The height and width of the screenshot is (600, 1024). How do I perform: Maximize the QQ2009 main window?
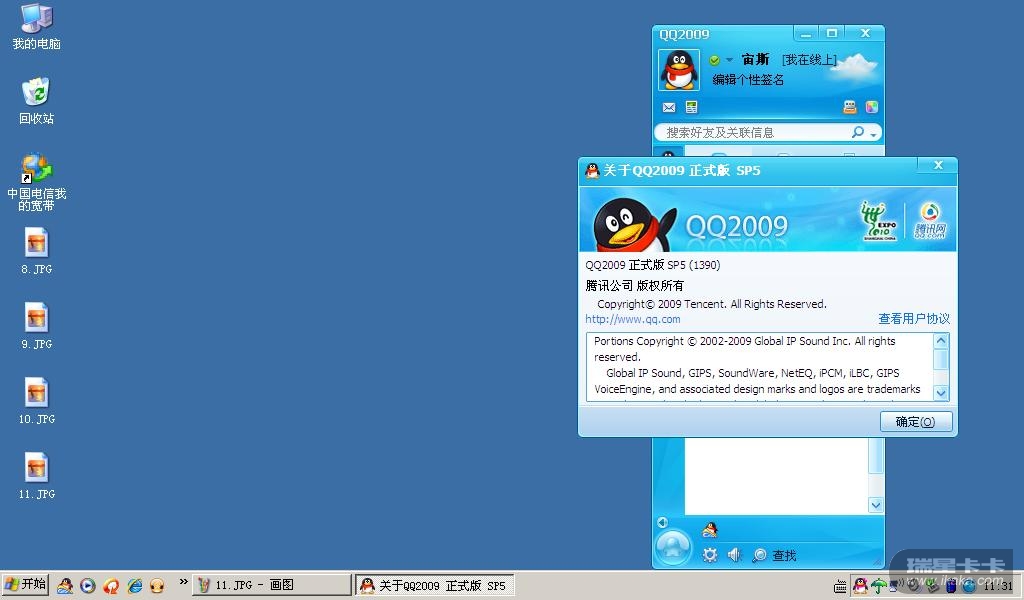pos(831,33)
